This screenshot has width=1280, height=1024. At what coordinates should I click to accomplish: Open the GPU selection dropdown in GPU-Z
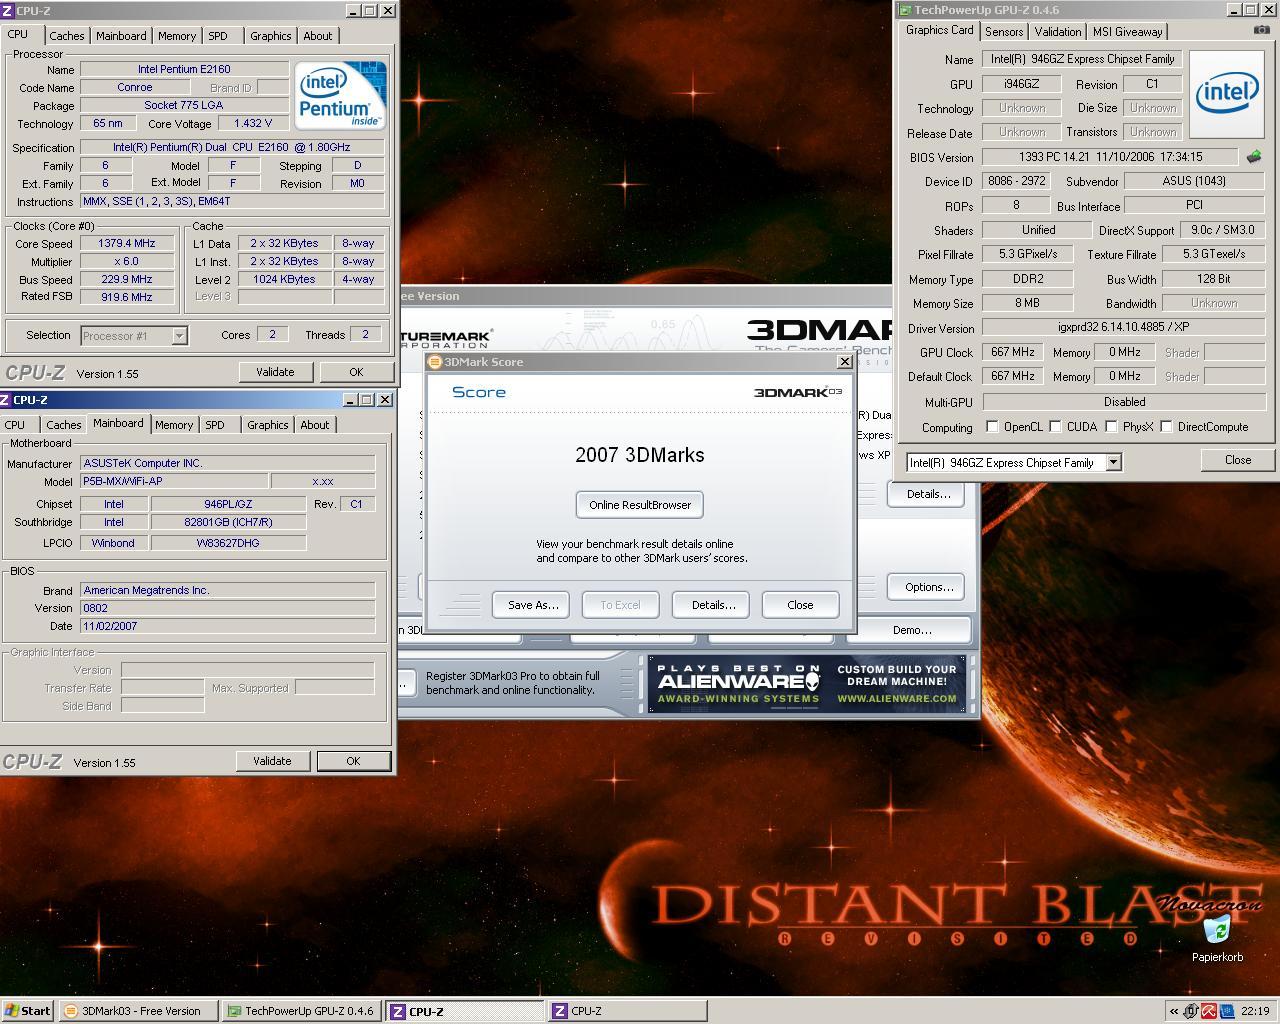pyautogui.click(x=1113, y=462)
